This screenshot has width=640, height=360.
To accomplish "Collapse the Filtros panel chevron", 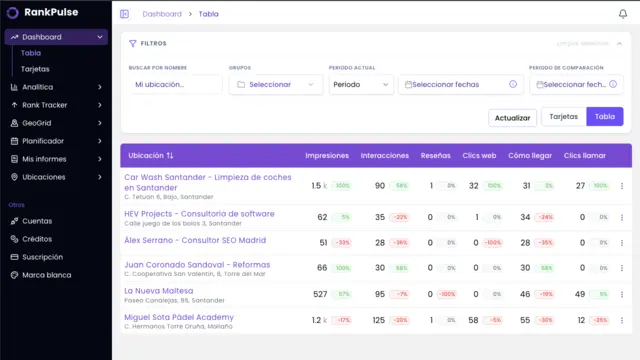I will click(x=620, y=43).
